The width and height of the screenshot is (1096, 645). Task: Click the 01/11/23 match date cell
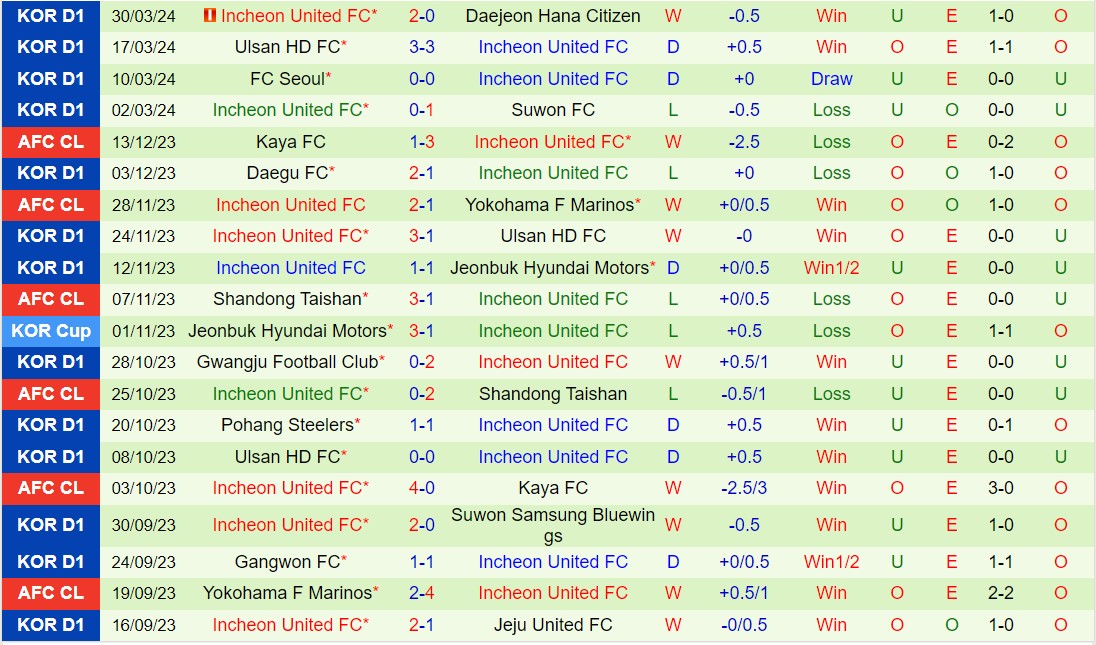pos(143,331)
